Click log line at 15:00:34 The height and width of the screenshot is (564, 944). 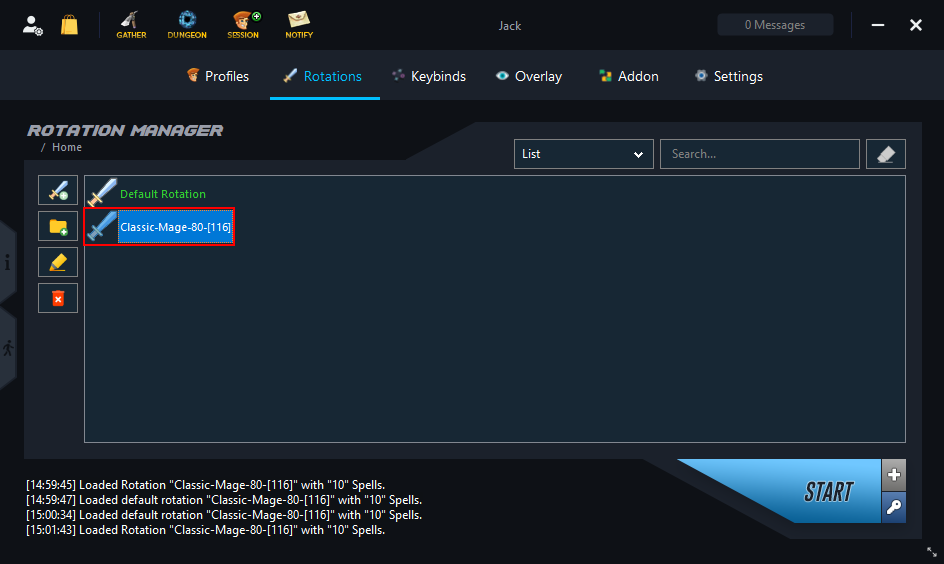pyautogui.click(x=224, y=515)
